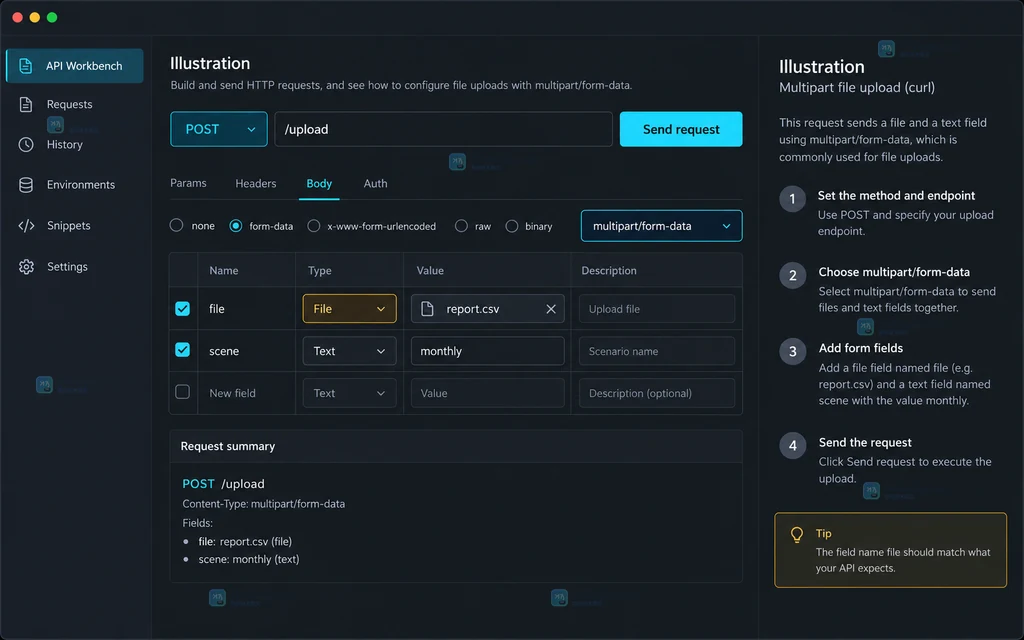Click the file icon beside report.csv
This screenshot has width=1024, height=640.
427,308
